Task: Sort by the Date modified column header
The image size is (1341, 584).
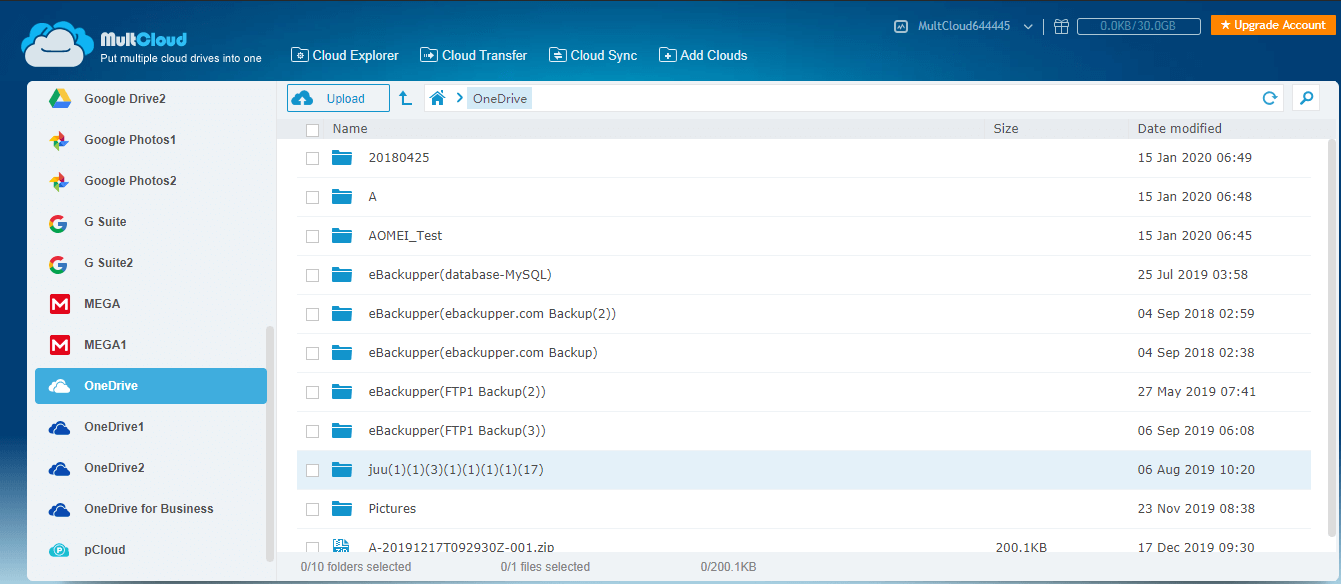Action: pyautogui.click(x=1180, y=129)
